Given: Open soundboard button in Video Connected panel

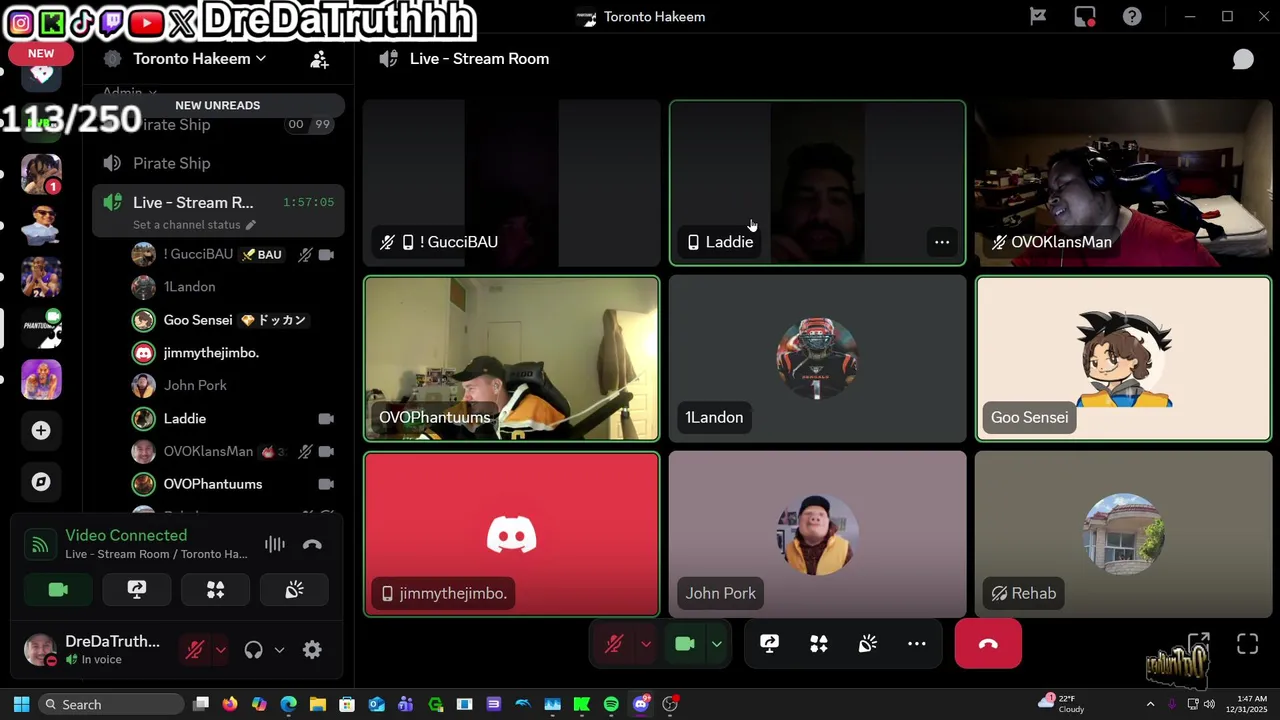Looking at the screenshot, I should coord(294,590).
